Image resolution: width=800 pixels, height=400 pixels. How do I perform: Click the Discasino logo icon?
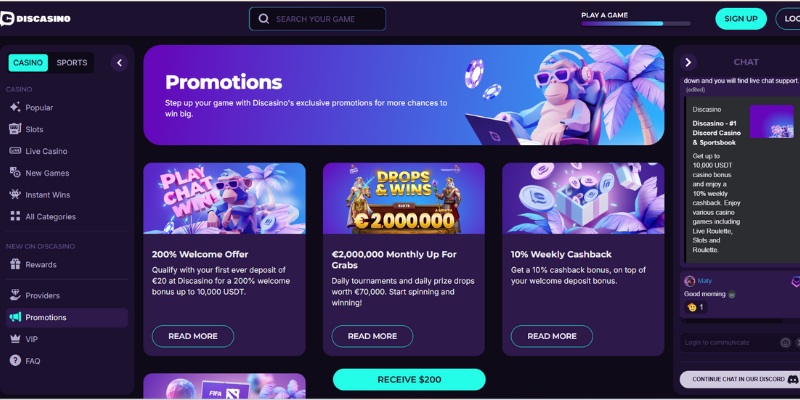[7, 19]
